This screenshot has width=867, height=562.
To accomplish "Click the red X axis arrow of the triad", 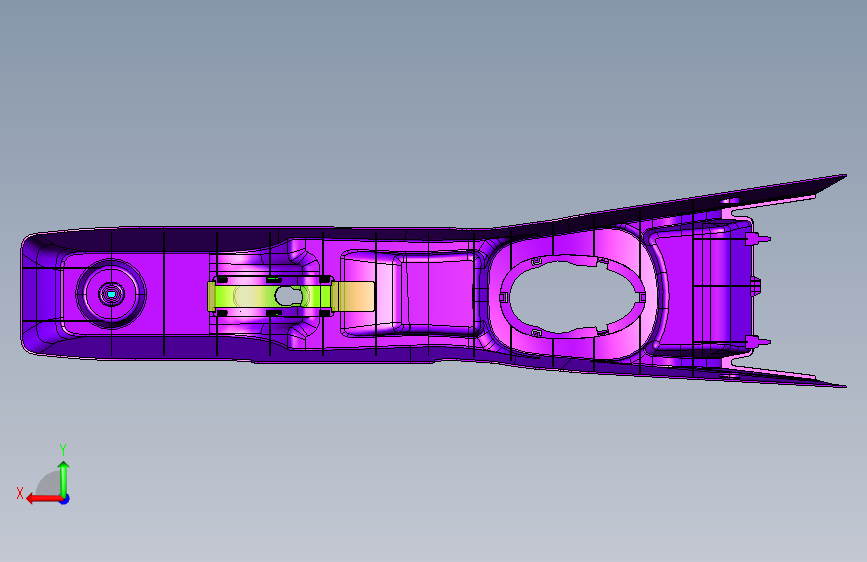I will pyautogui.click(x=44, y=499).
